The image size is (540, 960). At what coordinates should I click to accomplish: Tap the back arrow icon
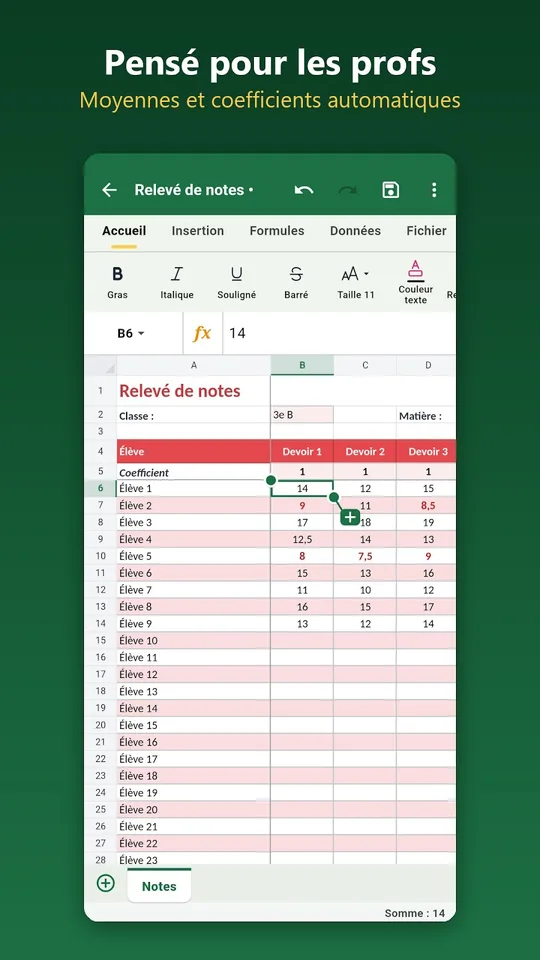coord(109,190)
